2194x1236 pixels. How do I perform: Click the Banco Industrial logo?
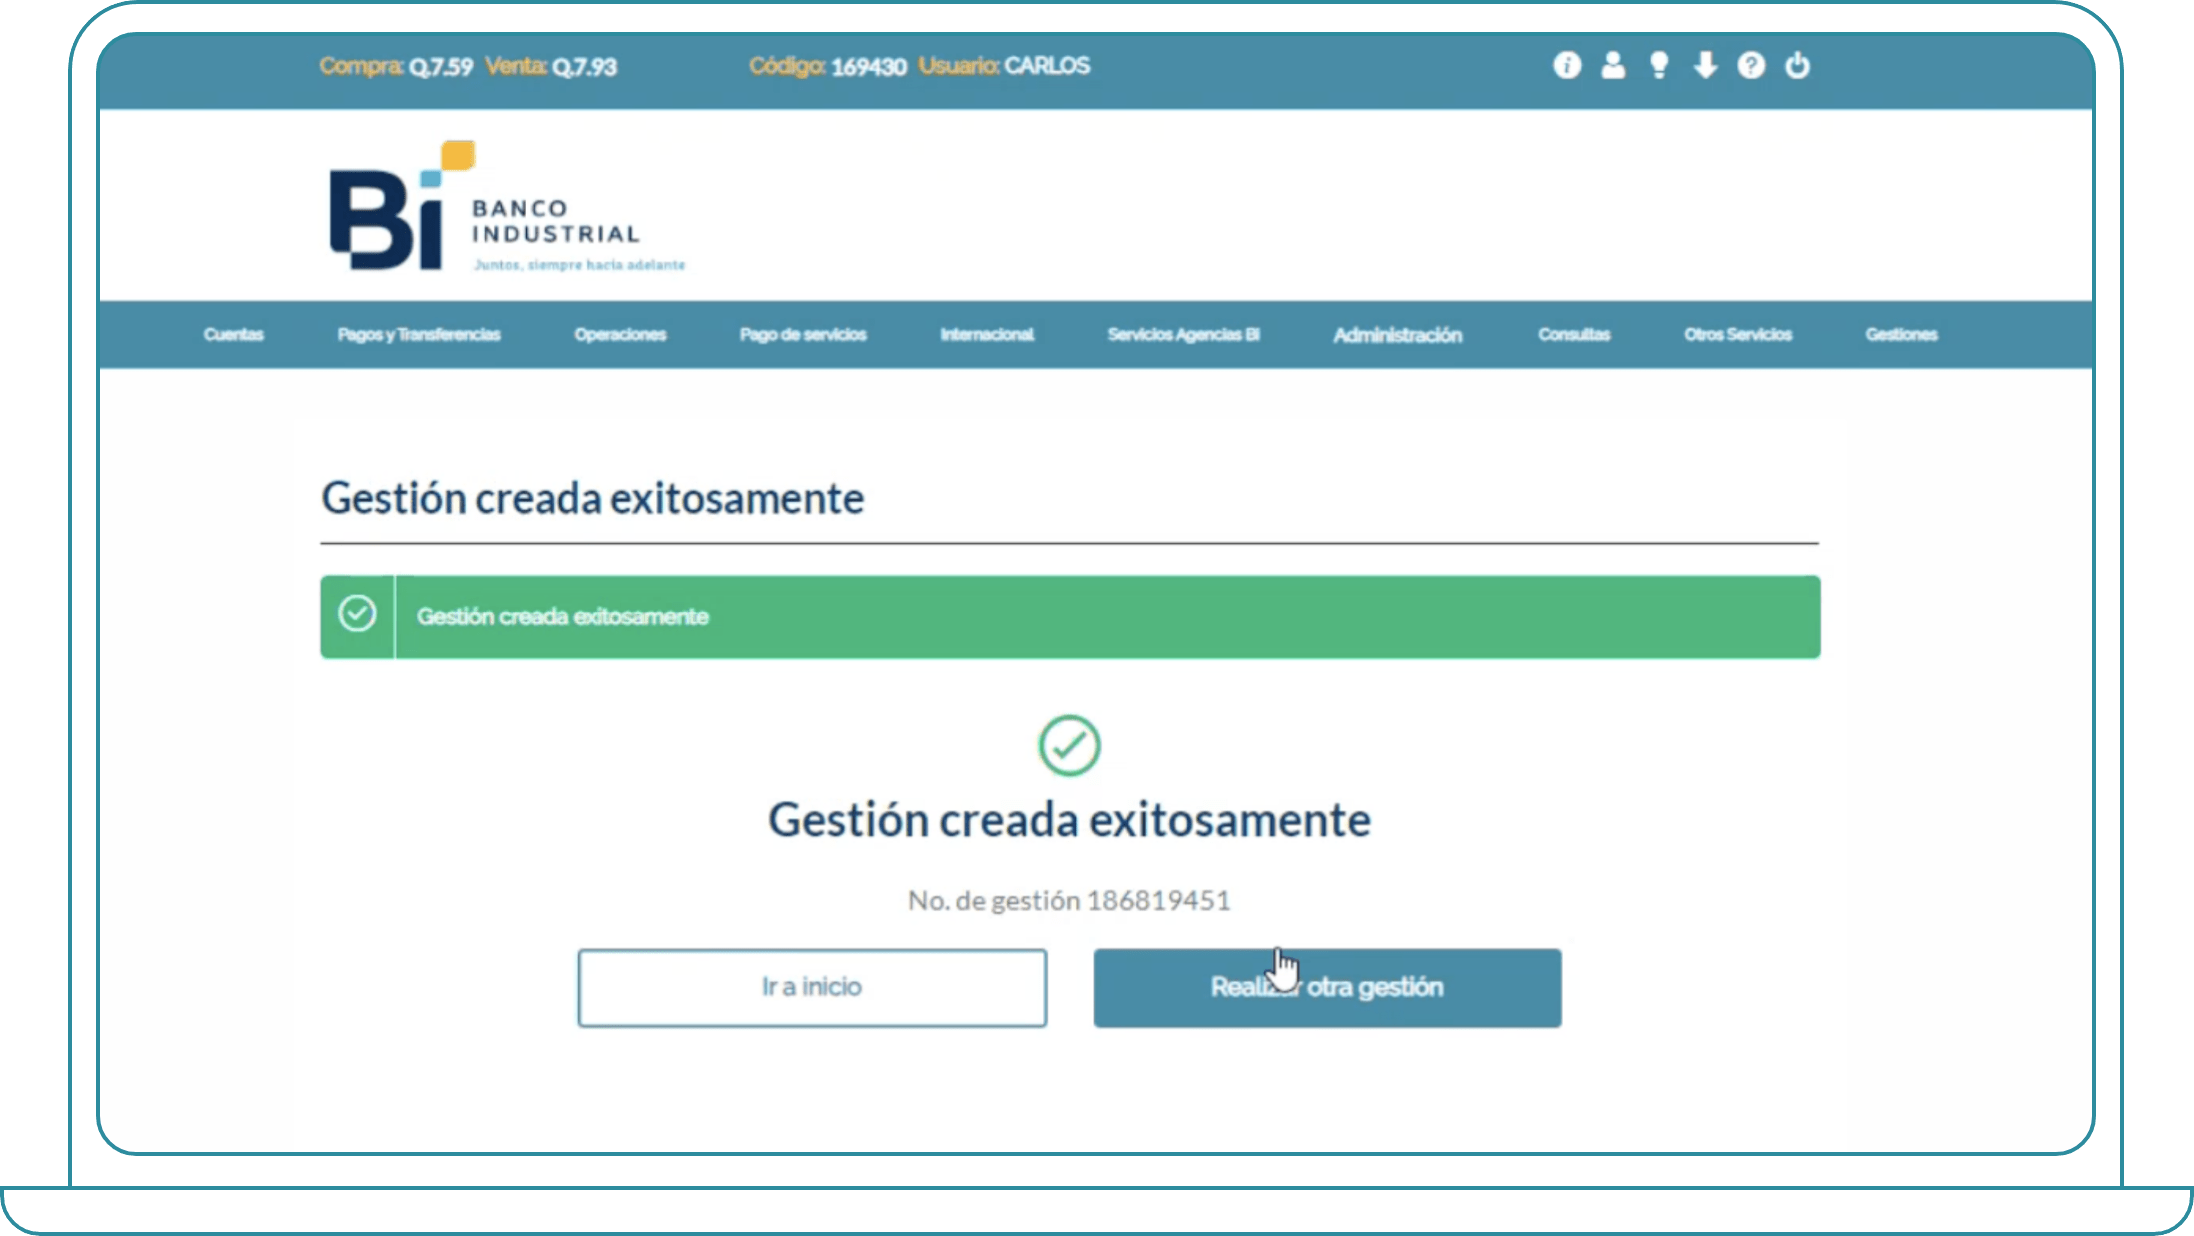click(x=507, y=206)
